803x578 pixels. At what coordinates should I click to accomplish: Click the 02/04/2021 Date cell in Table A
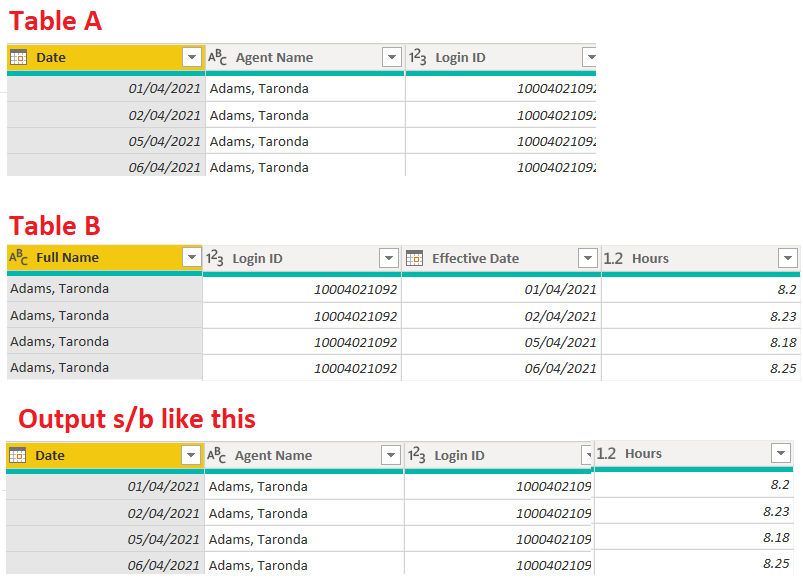(106, 115)
